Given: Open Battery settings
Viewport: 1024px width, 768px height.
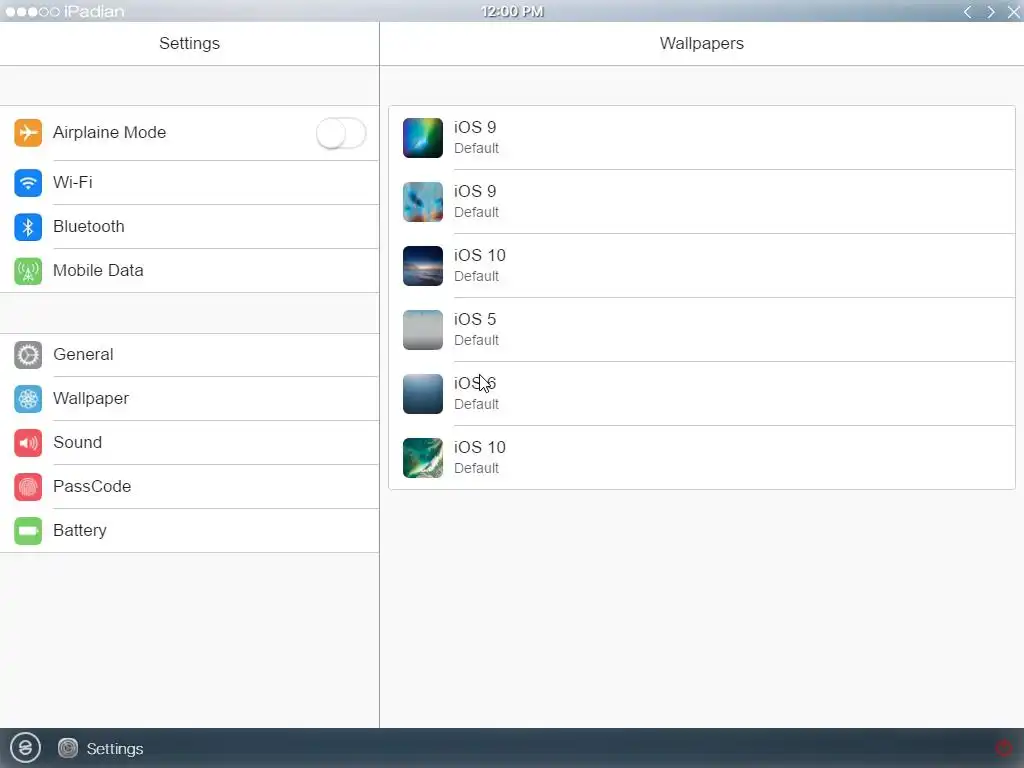Looking at the screenshot, I should pos(189,530).
